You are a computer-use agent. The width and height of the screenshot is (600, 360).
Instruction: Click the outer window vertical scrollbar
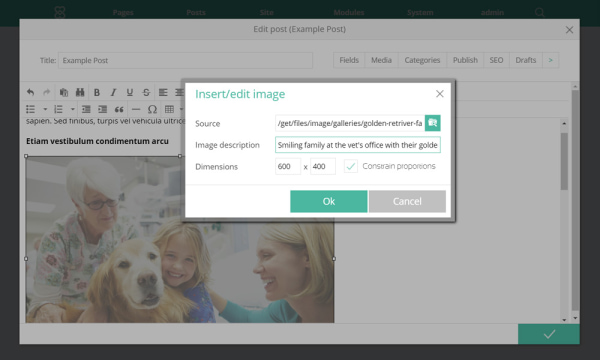point(575,199)
